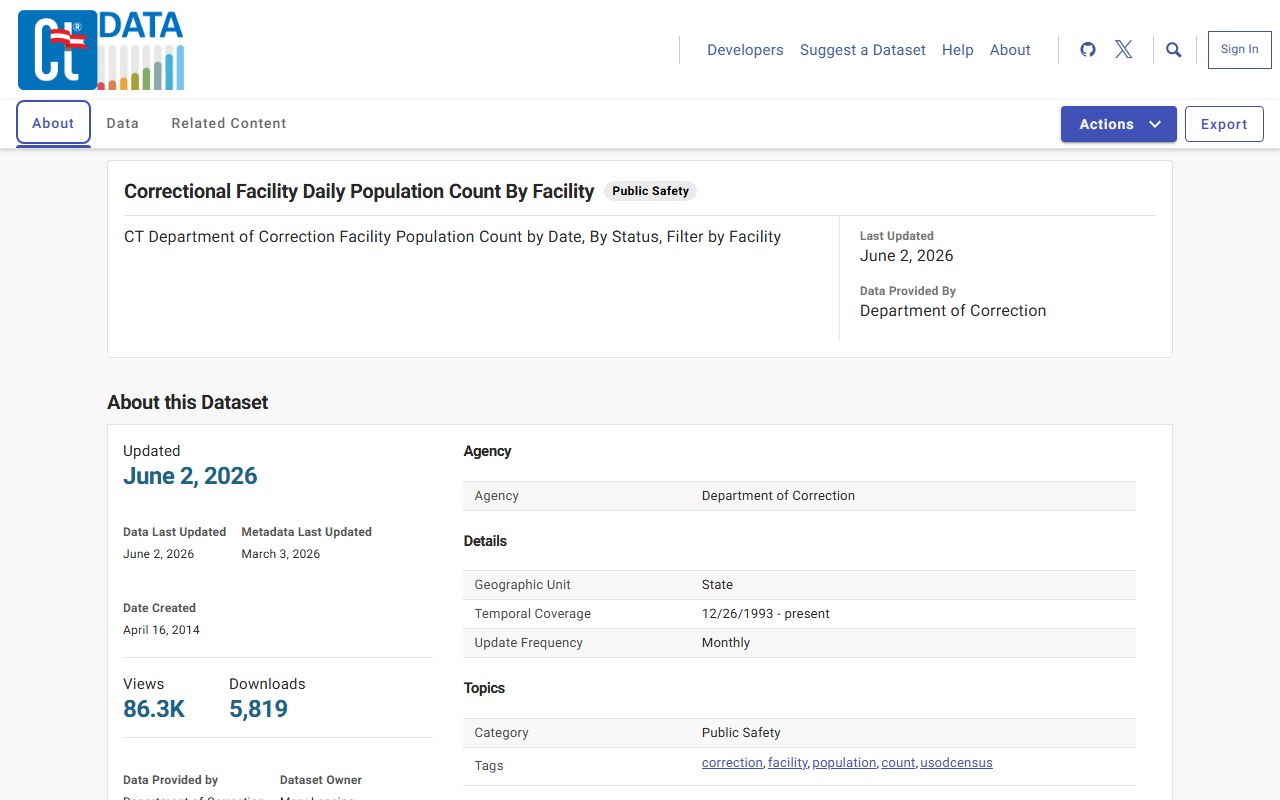Image resolution: width=1280 pixels, height=800 pixels.
Task: Click the 'About this Dataset' heading
Action: click(188, 402)
